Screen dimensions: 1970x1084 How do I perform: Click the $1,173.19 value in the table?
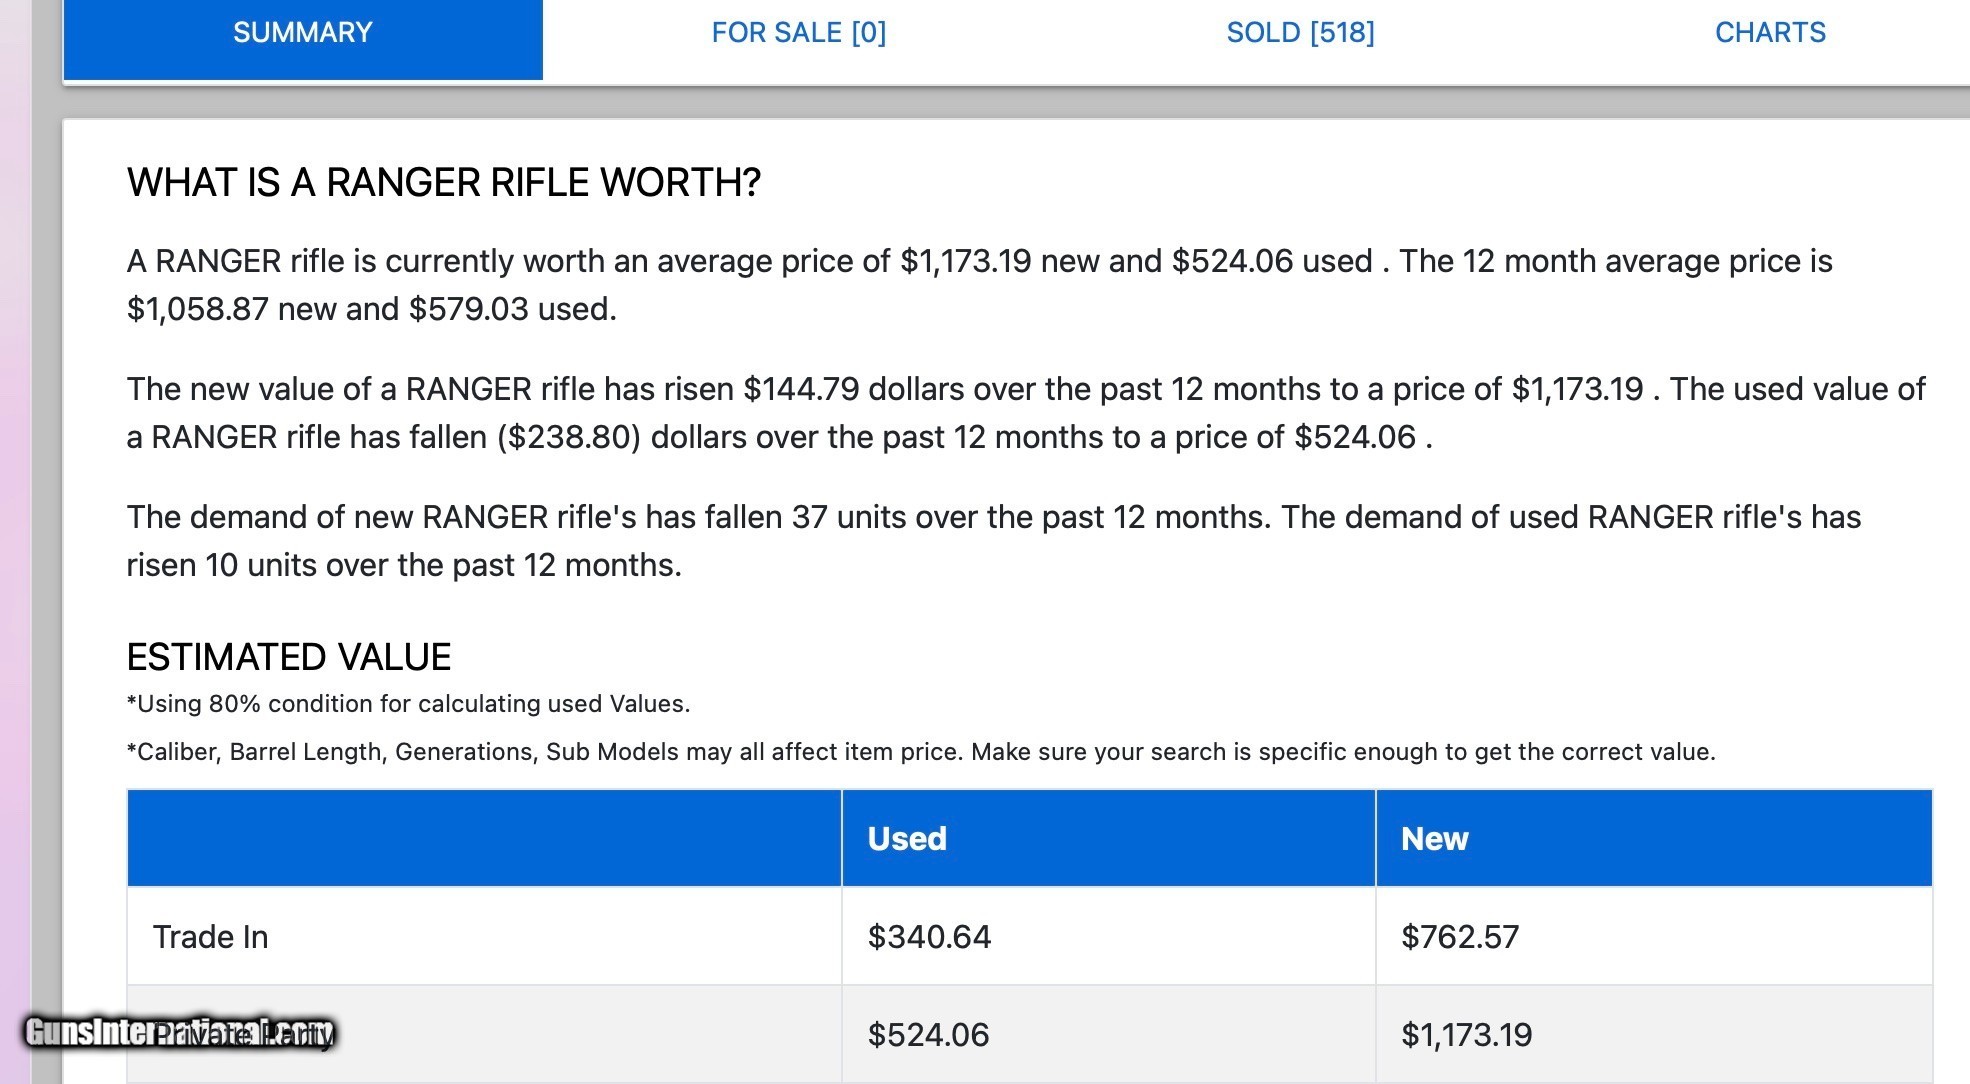[1466, 1034]
